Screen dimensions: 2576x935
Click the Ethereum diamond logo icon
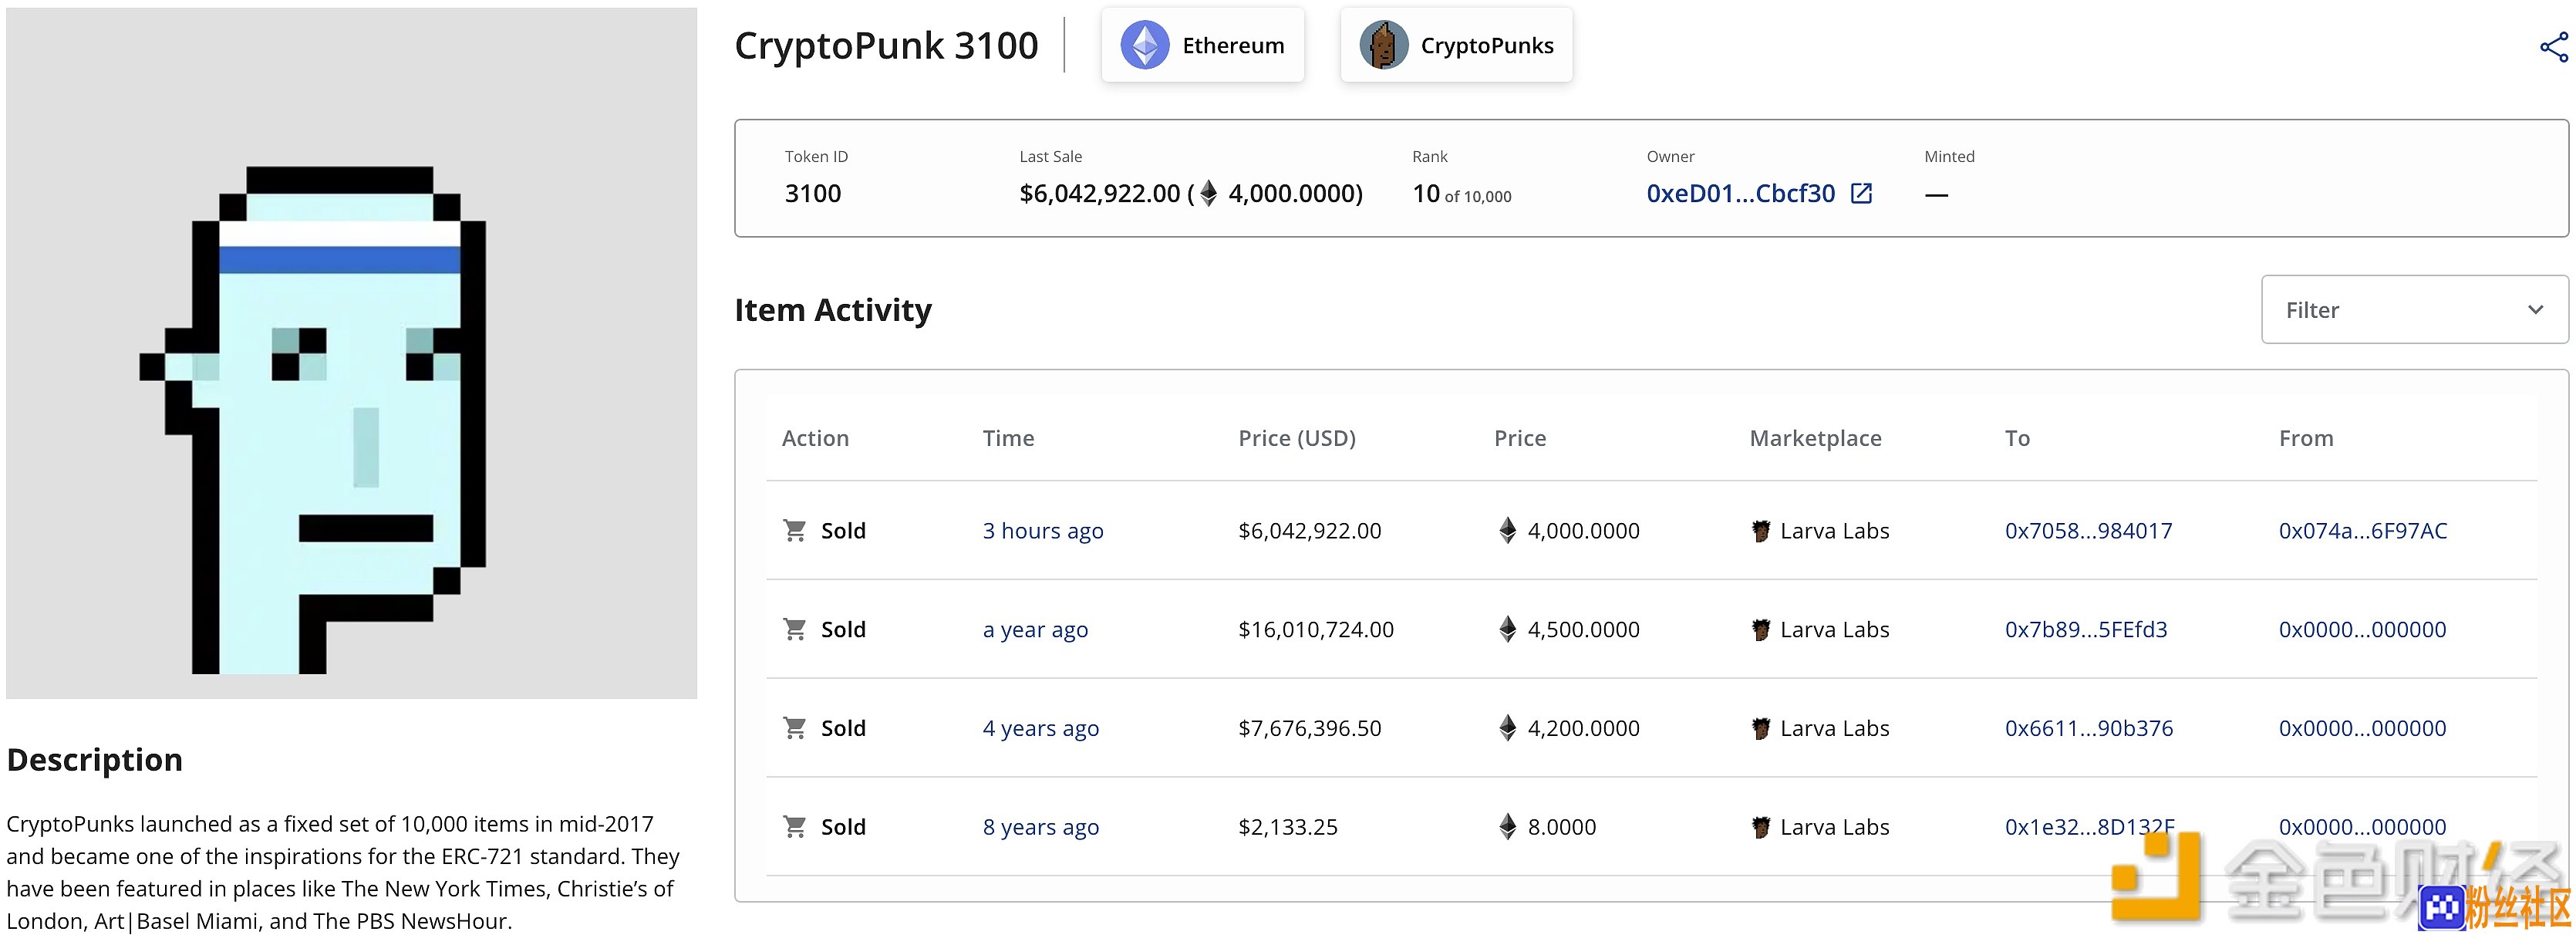(1145, 46)
